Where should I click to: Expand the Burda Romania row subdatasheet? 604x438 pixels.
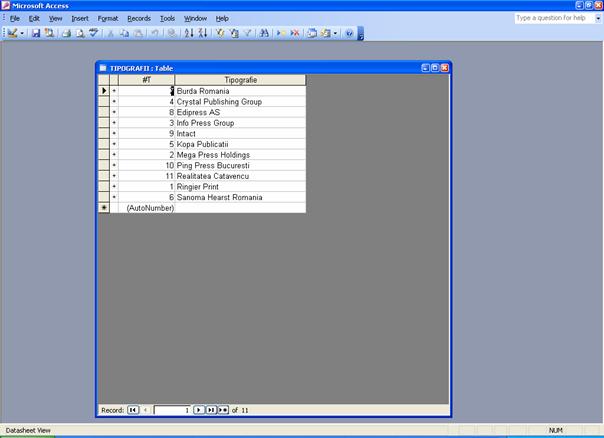[114, 91]
